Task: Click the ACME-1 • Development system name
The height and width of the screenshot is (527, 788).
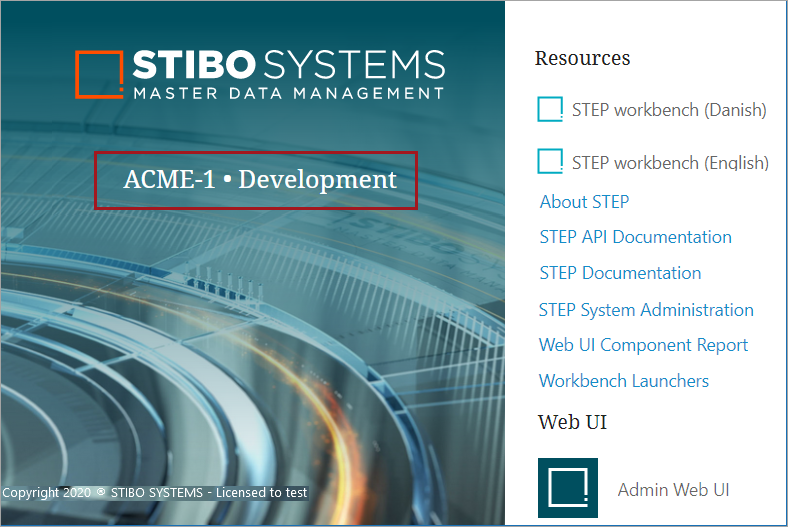Action: [260, 179]
